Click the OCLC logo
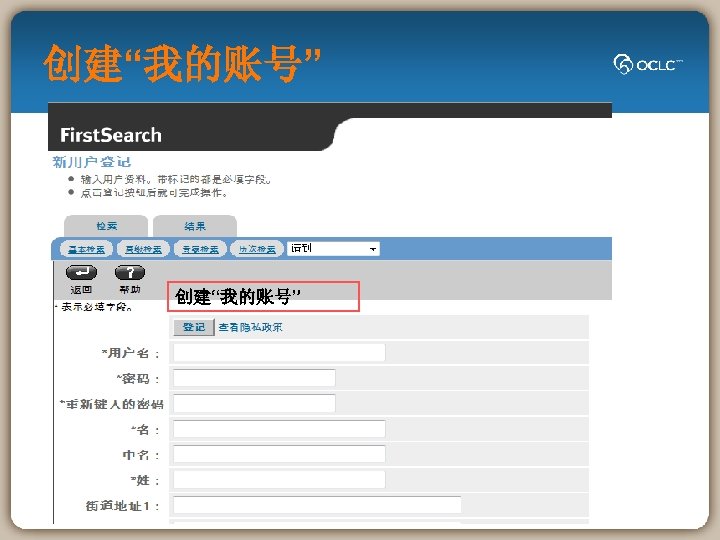Viewport: 720px width, 540px height. click(647, 64)
